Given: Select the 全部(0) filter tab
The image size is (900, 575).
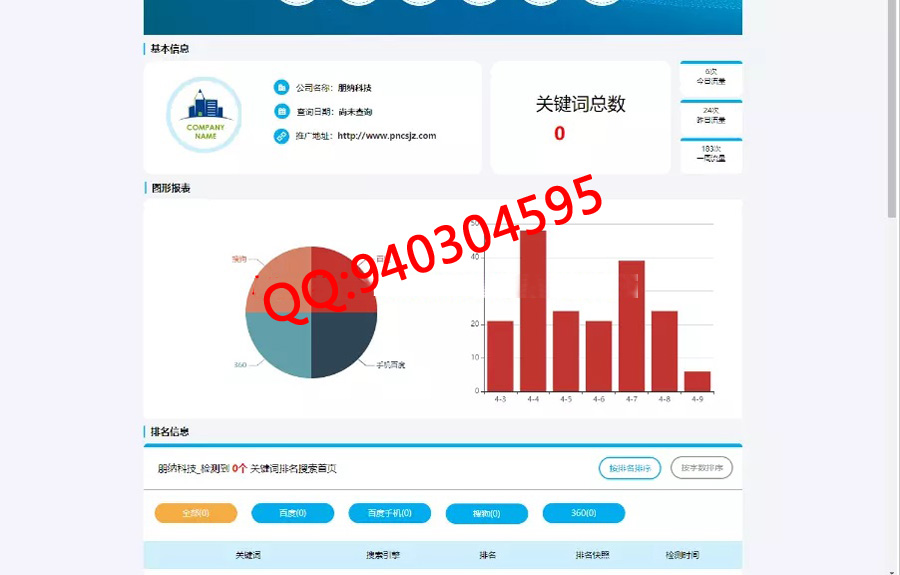Looking at the screenshot, I should pos(196,513).
